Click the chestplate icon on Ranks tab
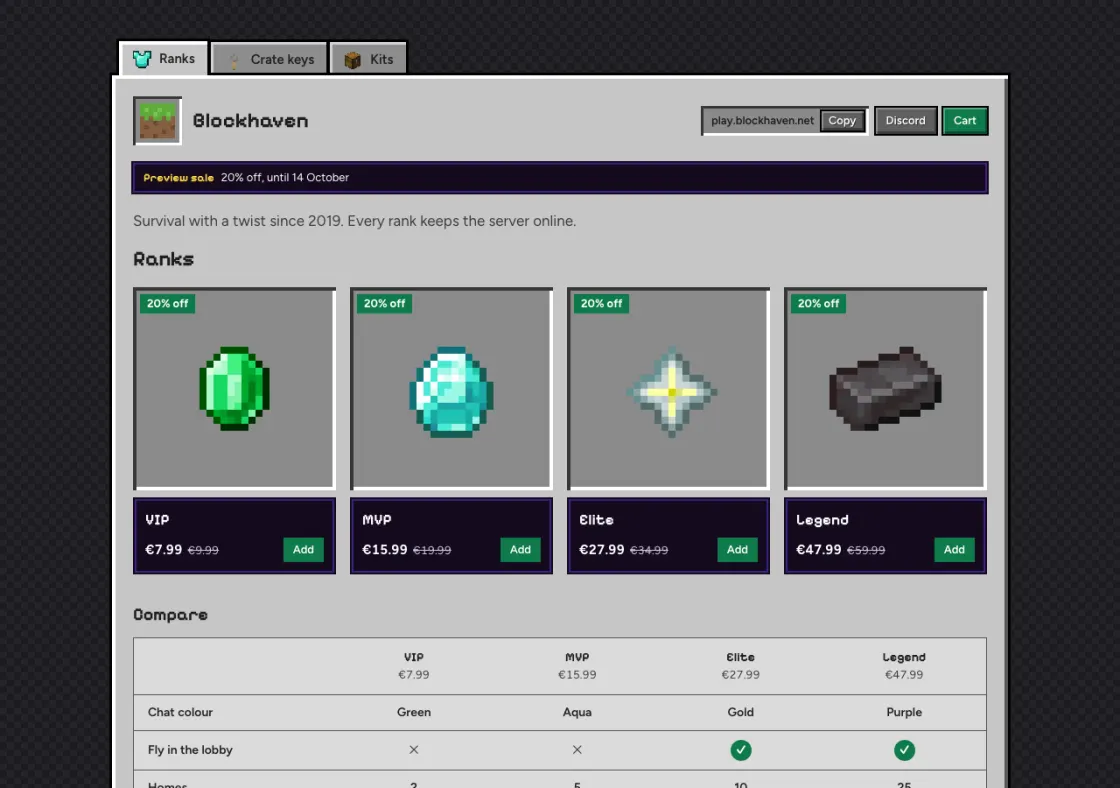 point(141,59)
